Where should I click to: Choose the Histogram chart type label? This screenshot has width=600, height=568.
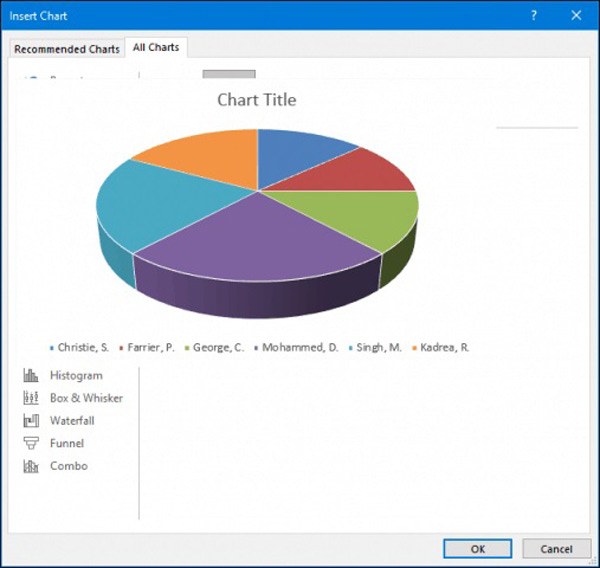(77, 375)
